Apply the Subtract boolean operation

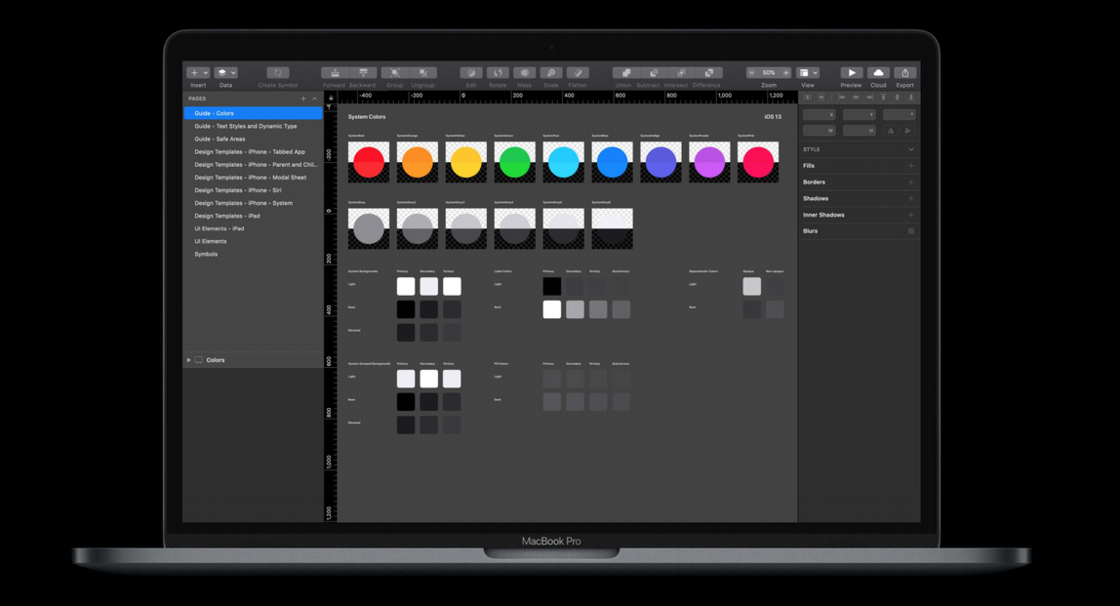click(x=654, y=73)
